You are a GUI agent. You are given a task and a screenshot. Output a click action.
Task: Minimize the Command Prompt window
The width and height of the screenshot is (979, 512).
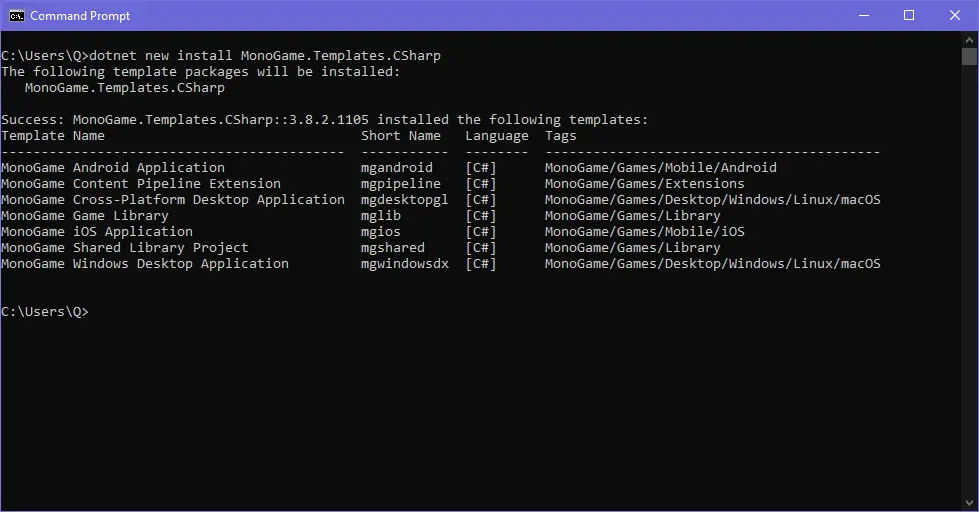pos(864,16)
